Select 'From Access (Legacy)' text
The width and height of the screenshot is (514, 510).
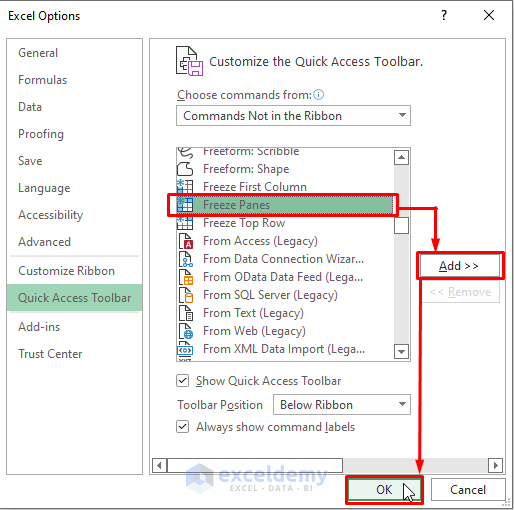[260, 241]
